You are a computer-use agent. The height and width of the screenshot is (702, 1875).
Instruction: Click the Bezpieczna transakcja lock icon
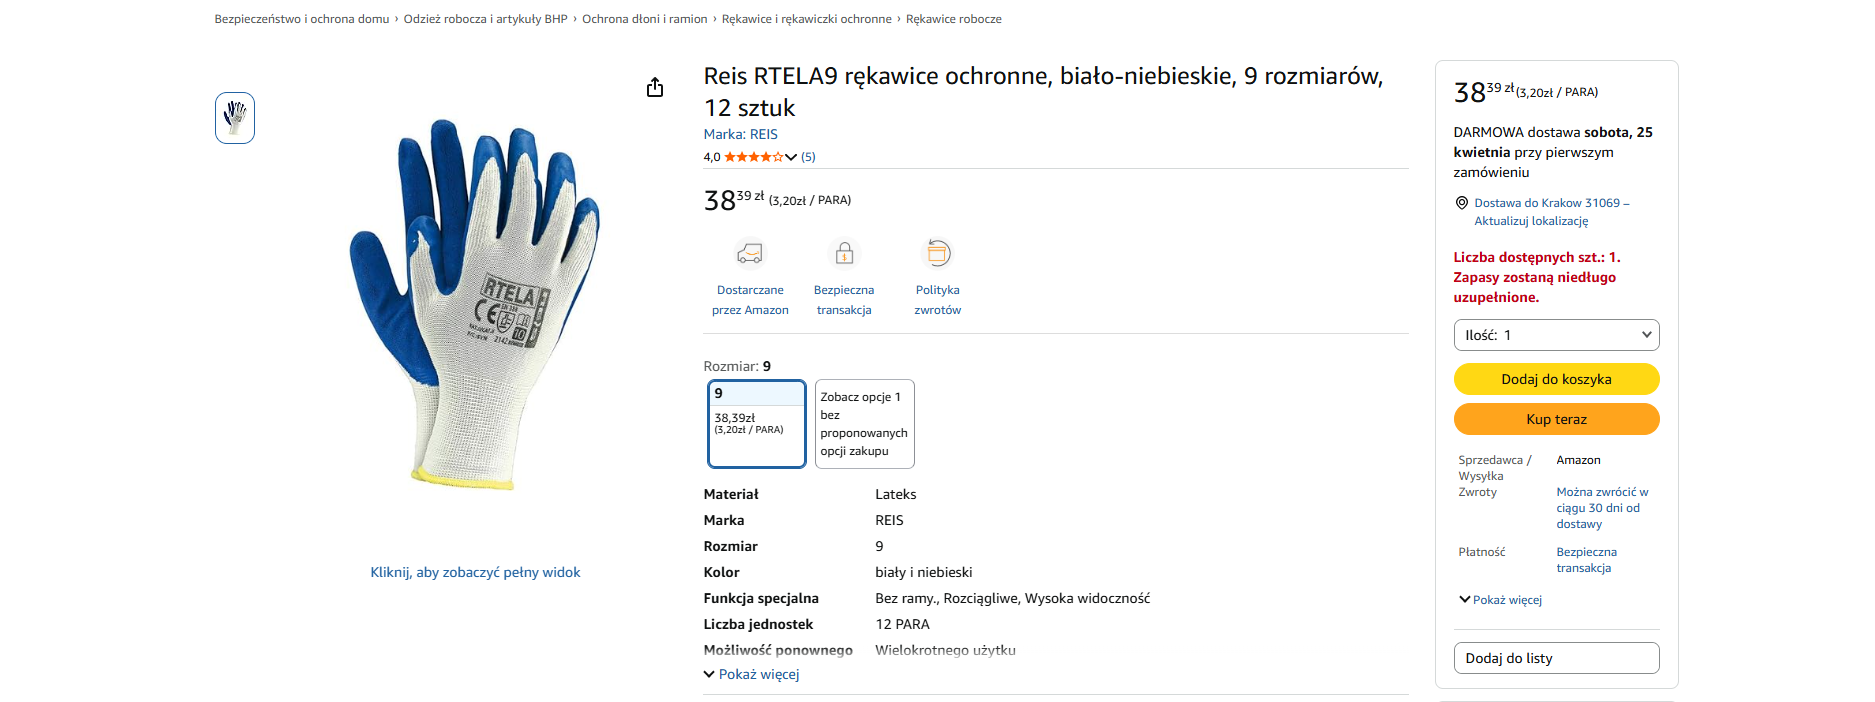pos(844,253)
